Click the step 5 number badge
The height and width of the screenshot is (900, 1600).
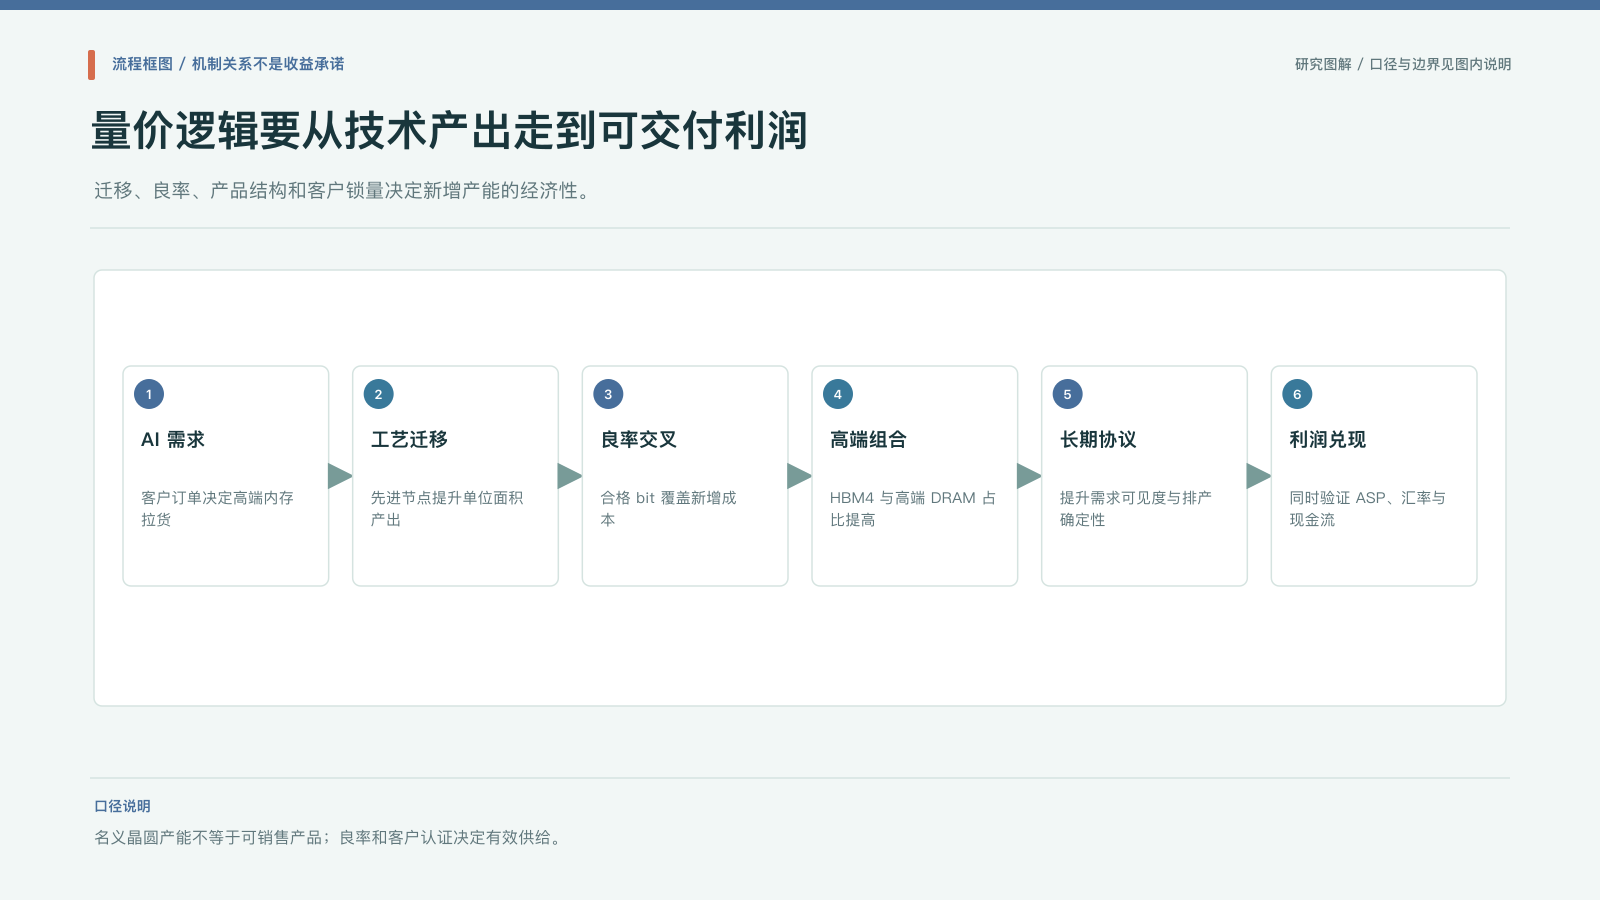click(1067, 394)
